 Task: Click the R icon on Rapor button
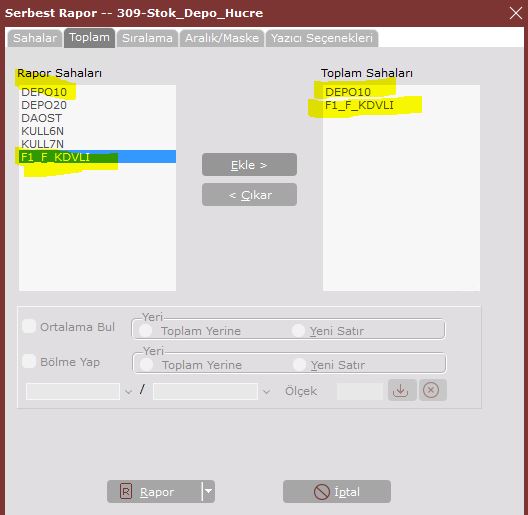126,491
